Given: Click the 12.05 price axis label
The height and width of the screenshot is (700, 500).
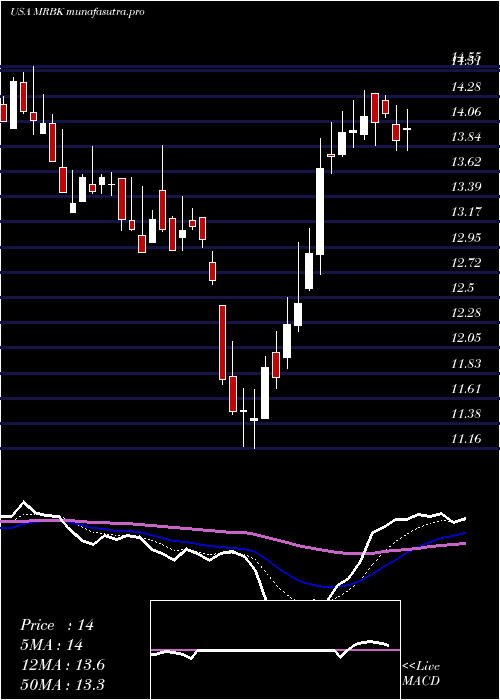Looking at the screenshot, I should 467,338.
